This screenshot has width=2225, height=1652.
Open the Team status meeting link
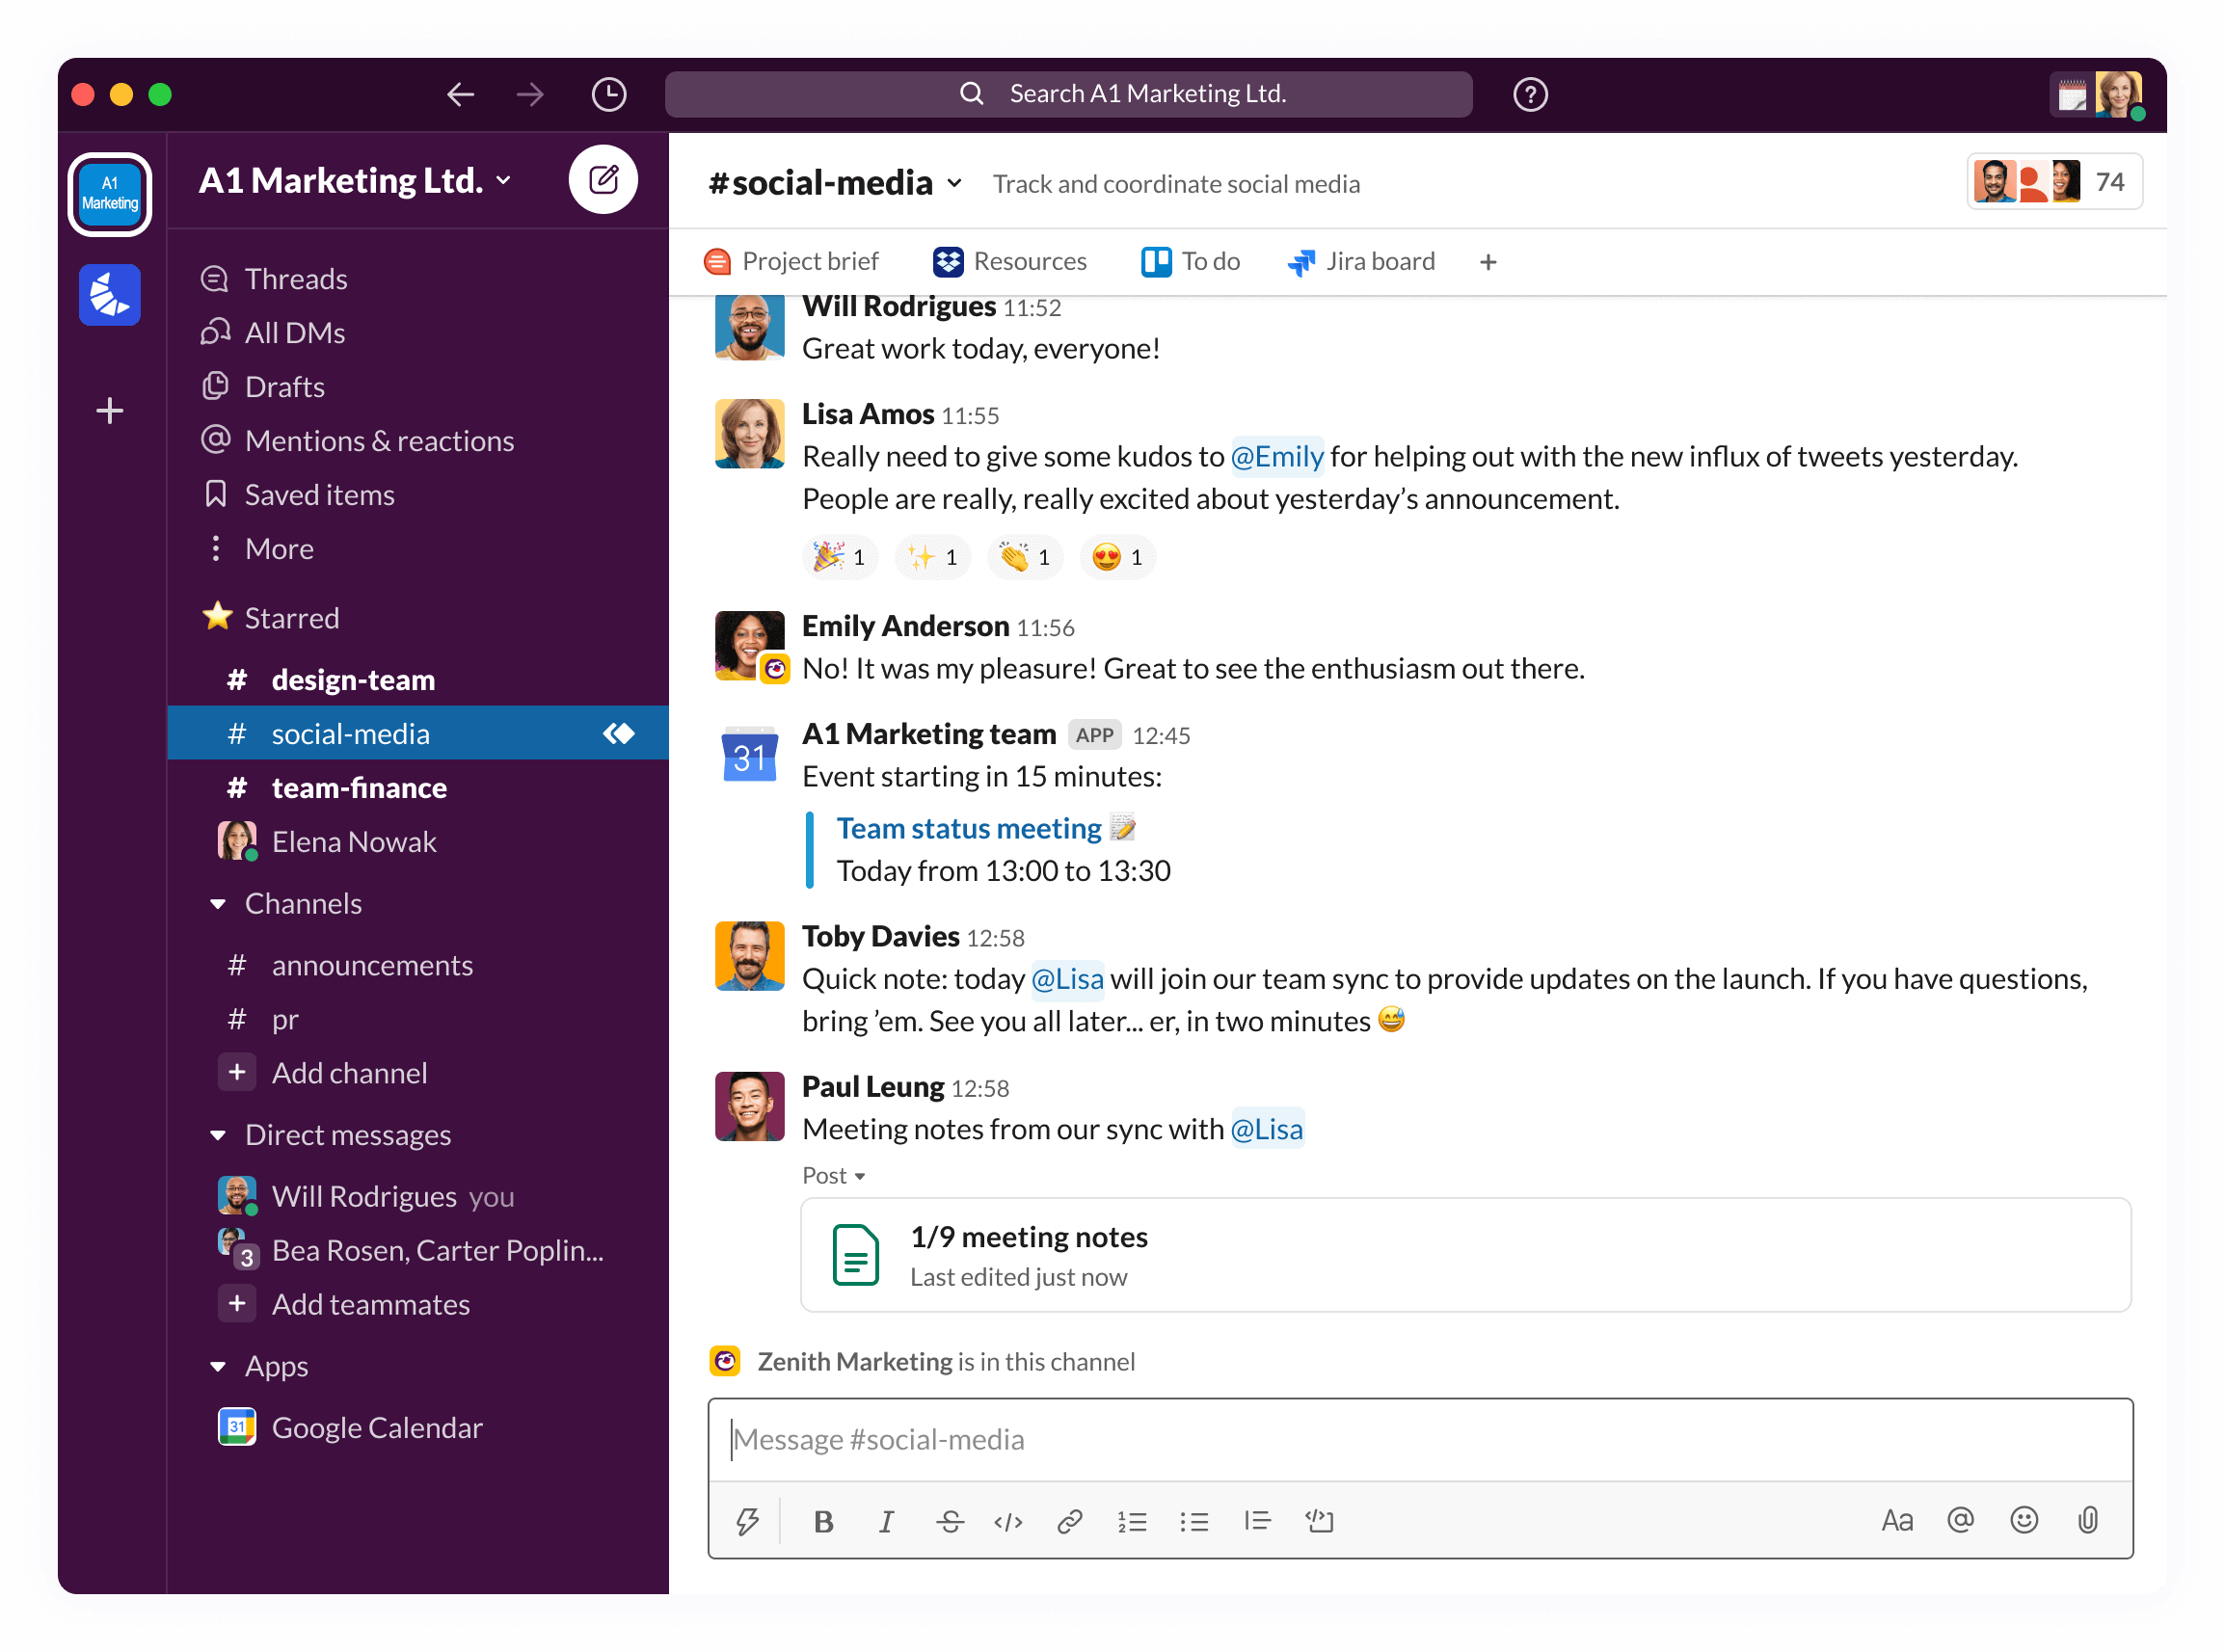pos(966,828)
